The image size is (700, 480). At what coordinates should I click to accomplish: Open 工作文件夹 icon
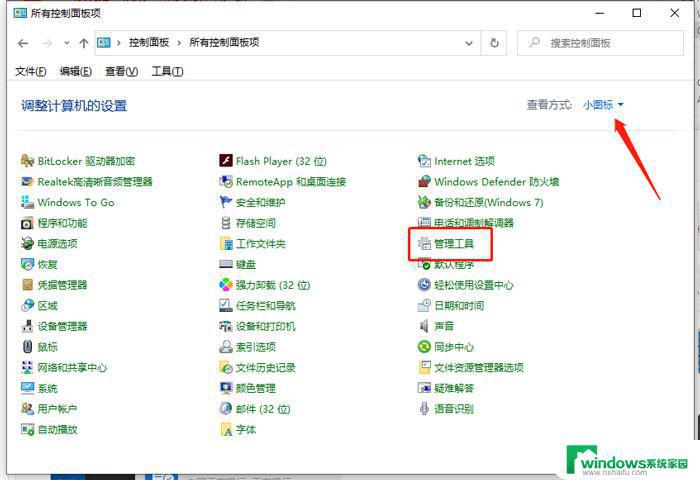(226, 243)
